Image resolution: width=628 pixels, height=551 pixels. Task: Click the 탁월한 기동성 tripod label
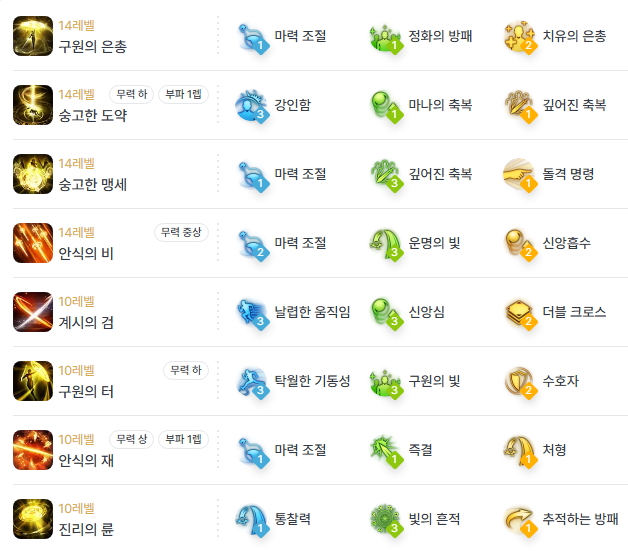point(312,381)
